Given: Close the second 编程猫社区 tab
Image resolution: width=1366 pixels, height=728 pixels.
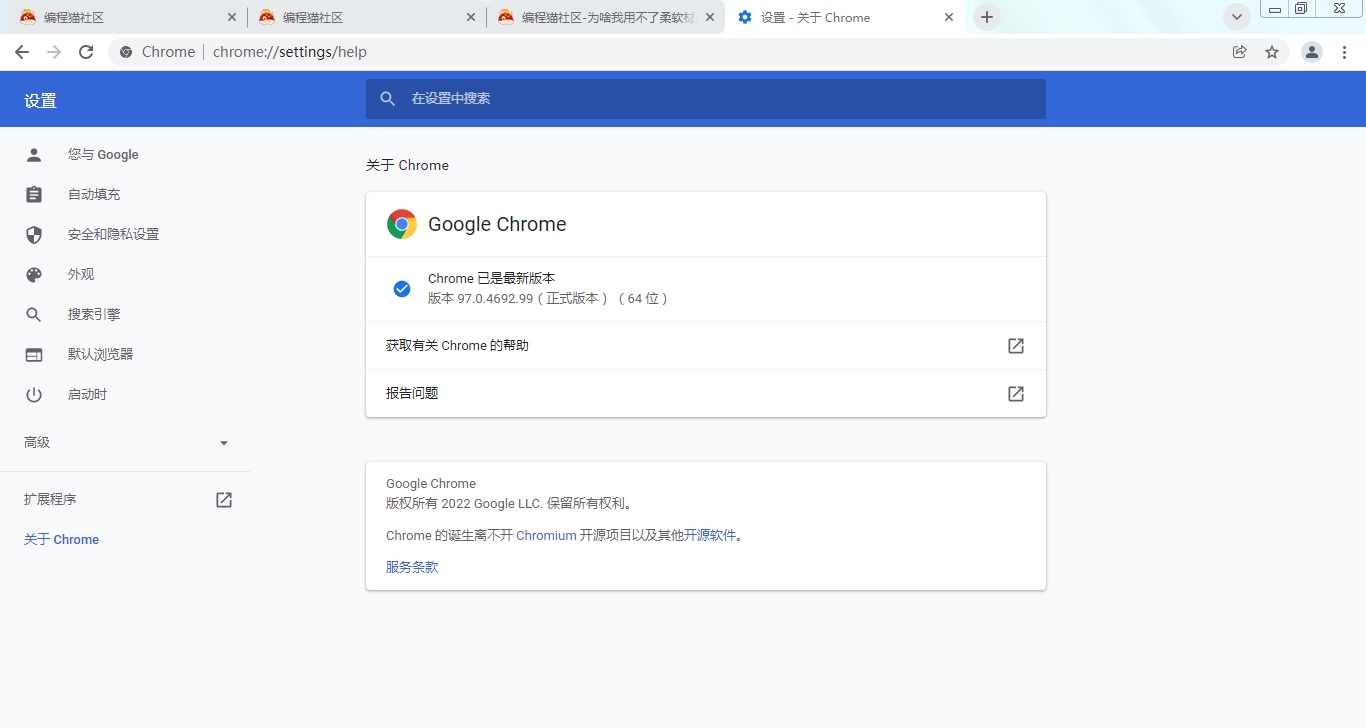Looking at the screenshot, I should pos(471,17).
